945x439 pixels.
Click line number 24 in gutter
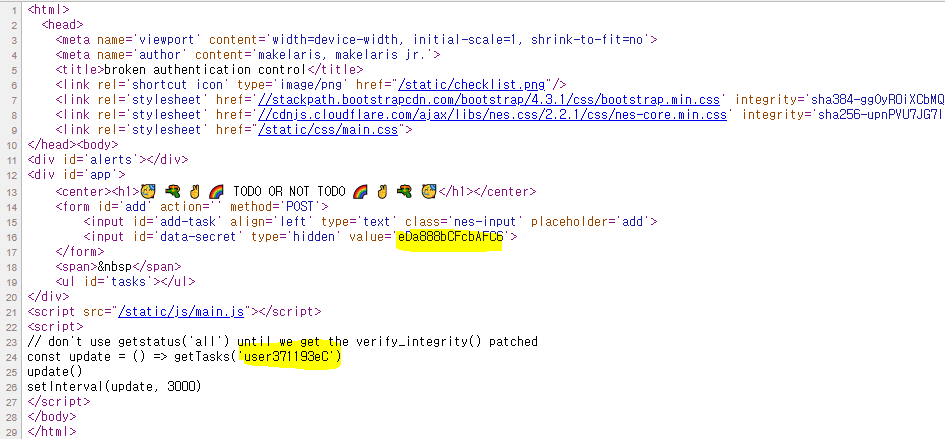pyautogui.click(x=11, y=357)
